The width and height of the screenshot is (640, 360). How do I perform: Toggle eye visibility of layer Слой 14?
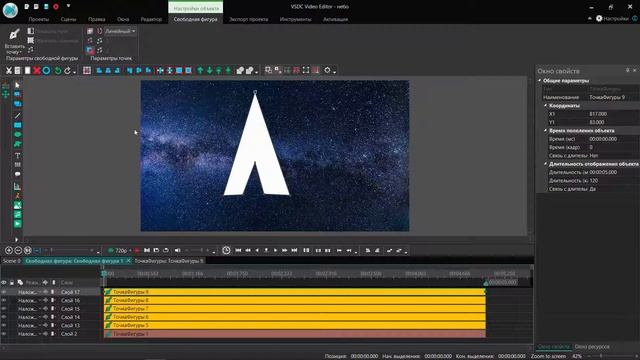[4, 317]
